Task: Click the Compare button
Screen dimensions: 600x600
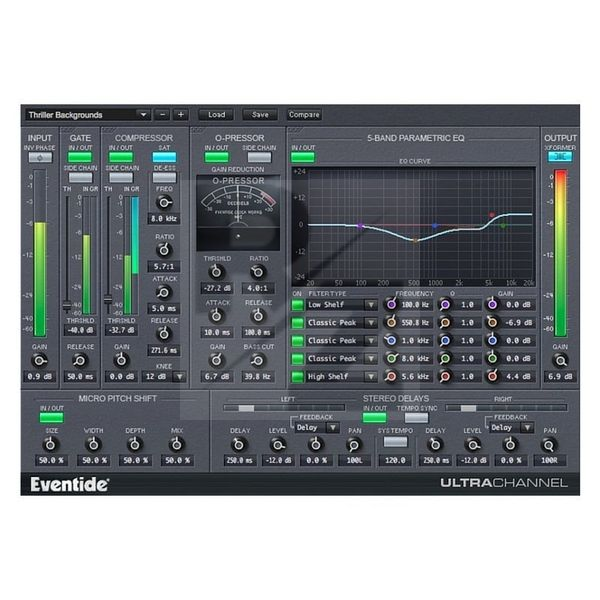Action: (304, 114)
